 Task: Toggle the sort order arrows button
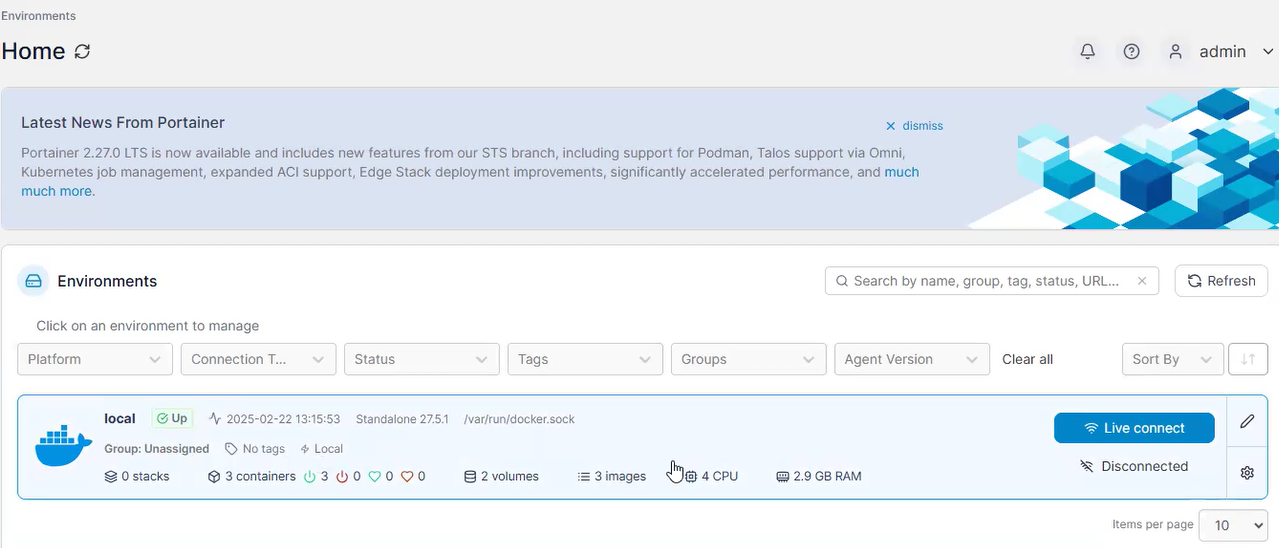pos(1247,359)
